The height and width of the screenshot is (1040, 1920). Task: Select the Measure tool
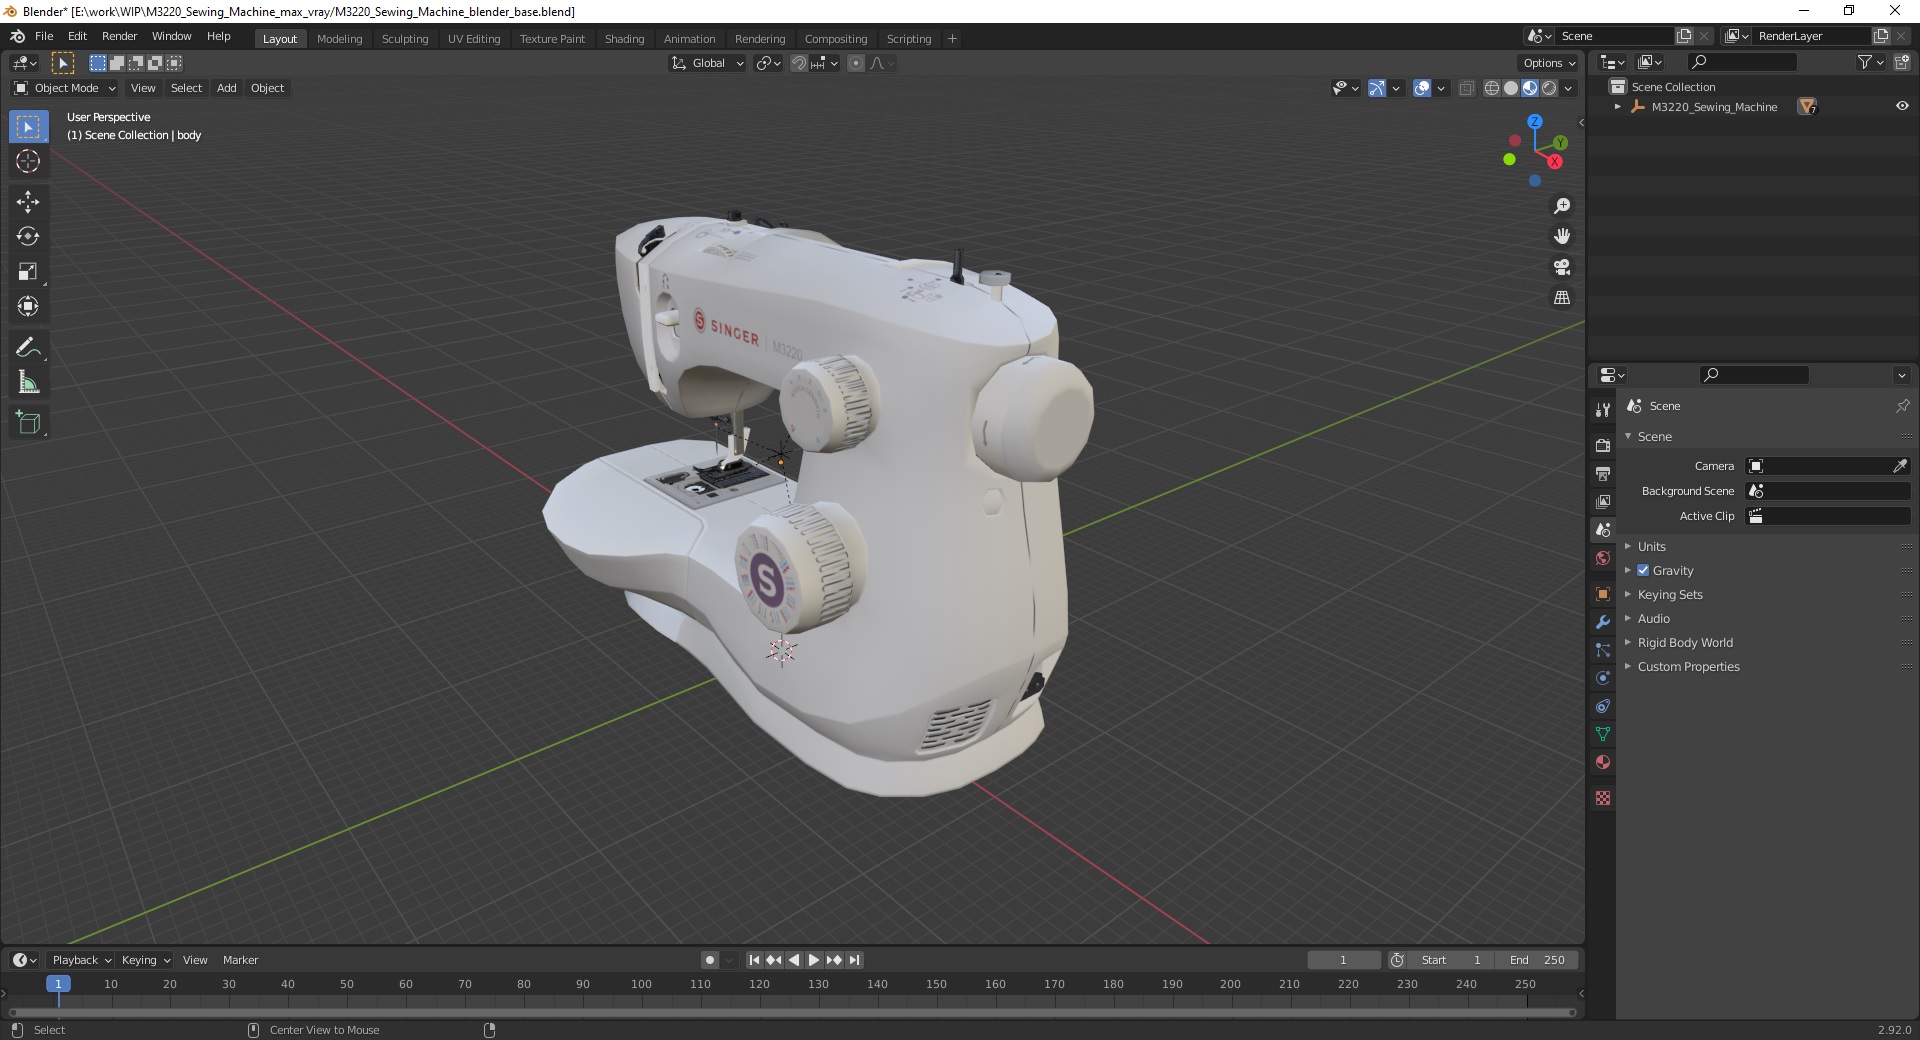coord(28,383)
